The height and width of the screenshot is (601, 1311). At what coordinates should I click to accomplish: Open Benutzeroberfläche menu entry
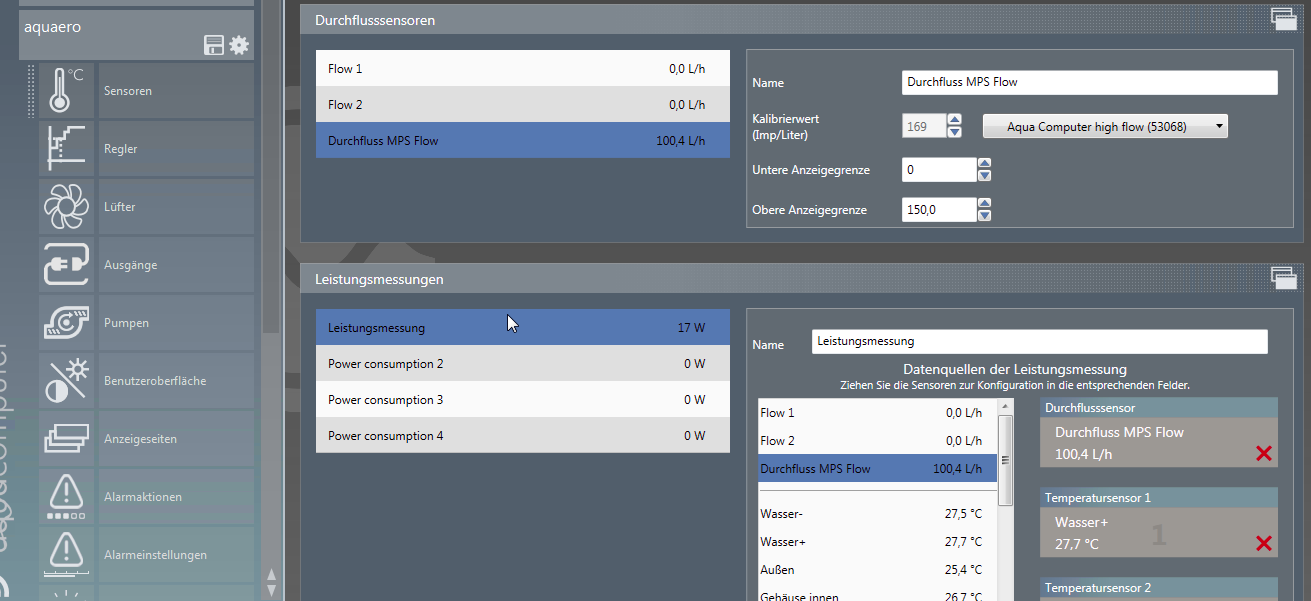tap(176, 380)
